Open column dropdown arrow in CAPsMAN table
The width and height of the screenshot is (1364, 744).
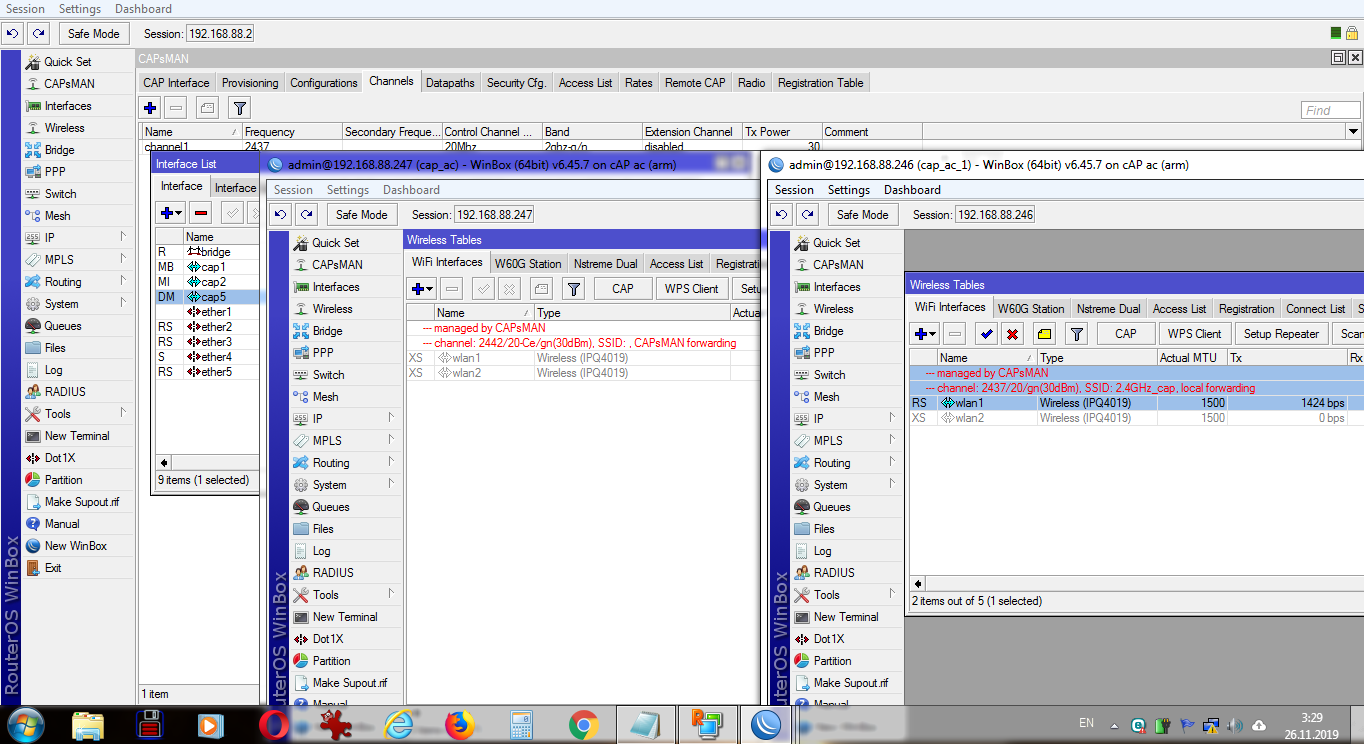pyautogui.click(x=1354, y=132)
